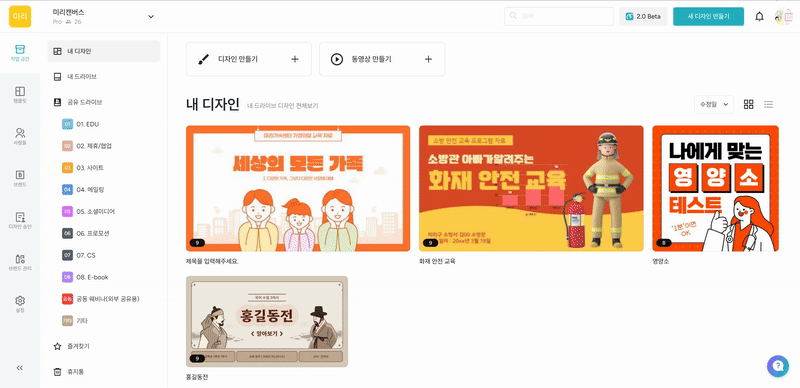The width and height of the screenshot is (800, 388).
Task: Open the 작업 공간 sidebar icon
Action: pyautogui.click(x=20, y=53)
